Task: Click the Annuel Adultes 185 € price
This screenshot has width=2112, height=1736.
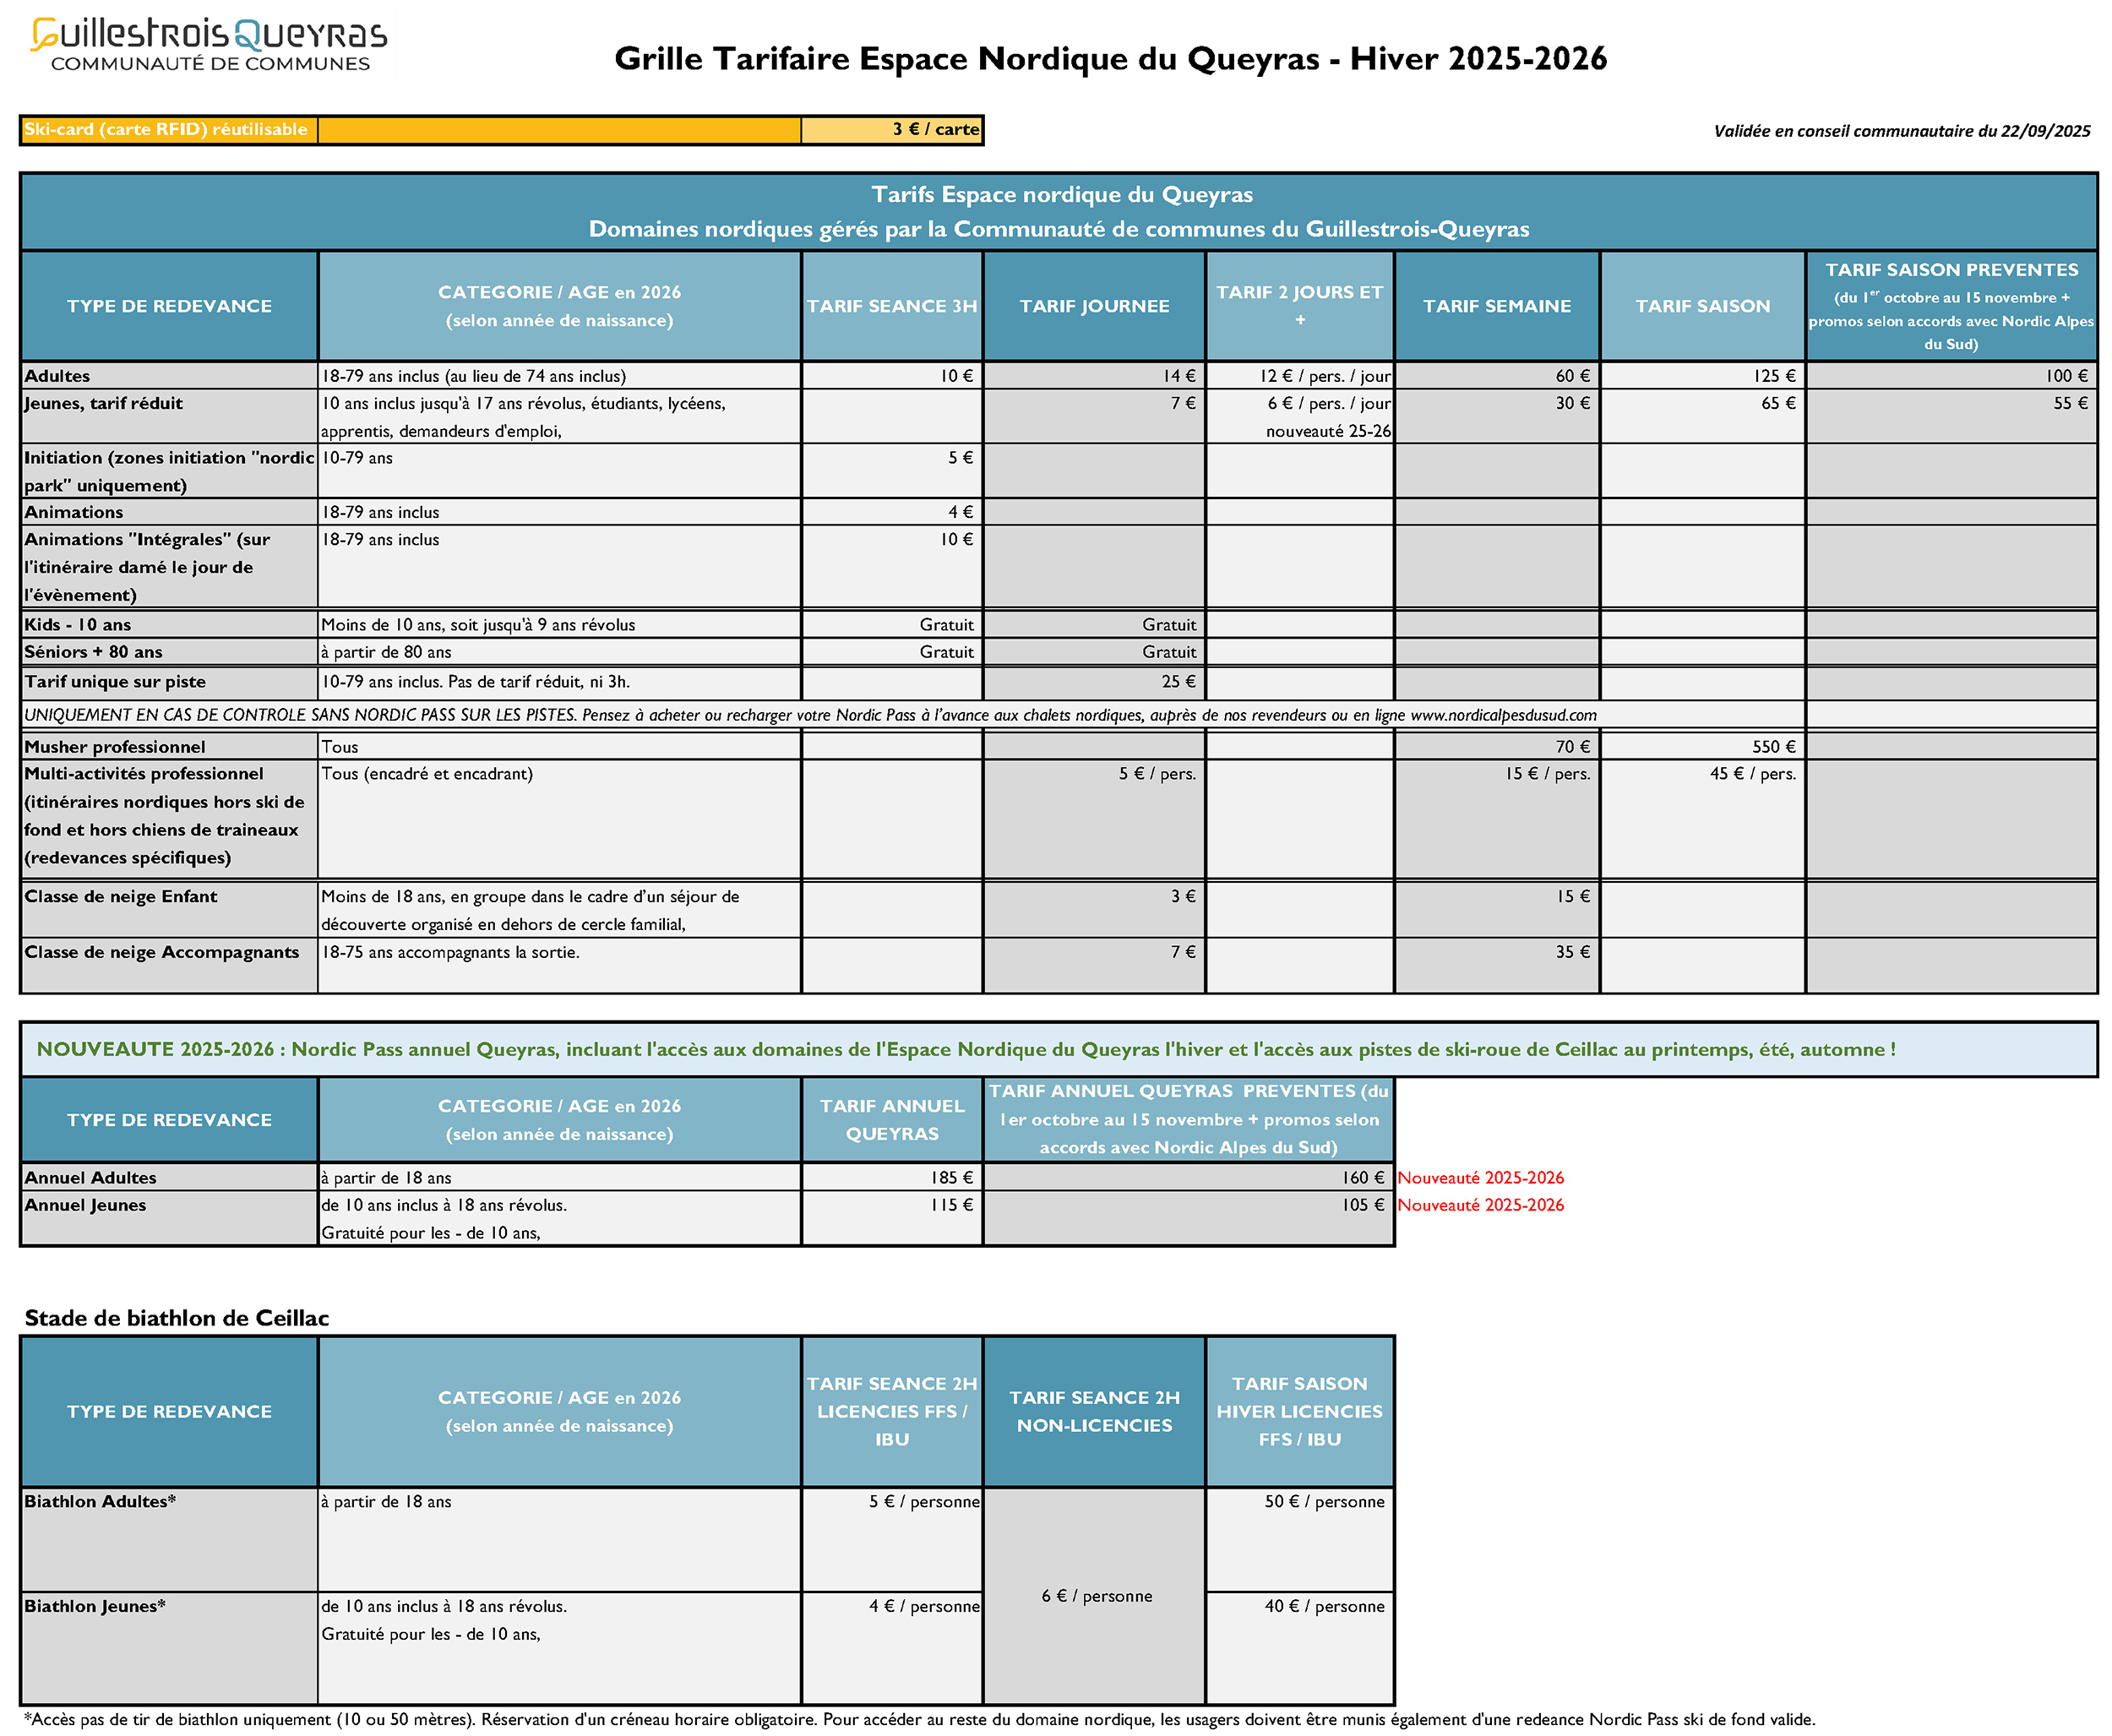Action: [x=951, y=1178]
